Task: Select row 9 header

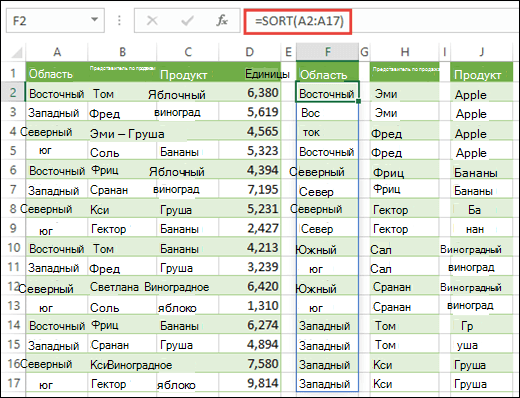Action: click(13, 228)
